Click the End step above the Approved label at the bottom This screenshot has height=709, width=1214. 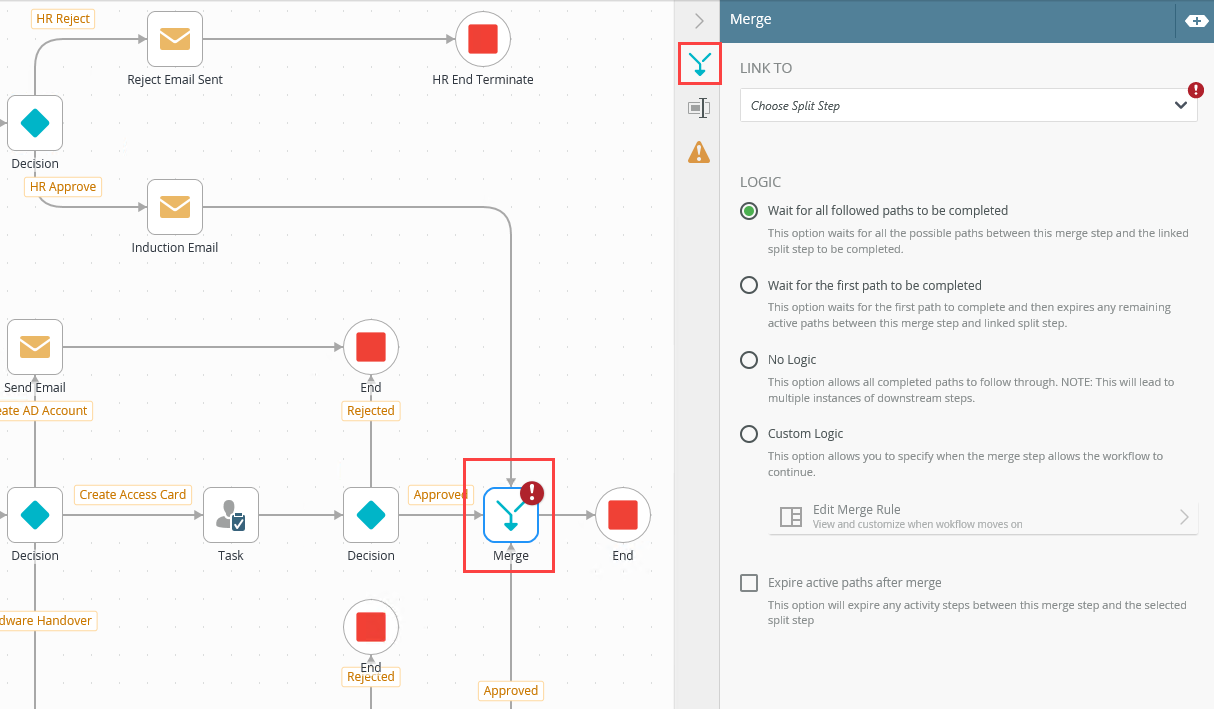pos(371,627)
